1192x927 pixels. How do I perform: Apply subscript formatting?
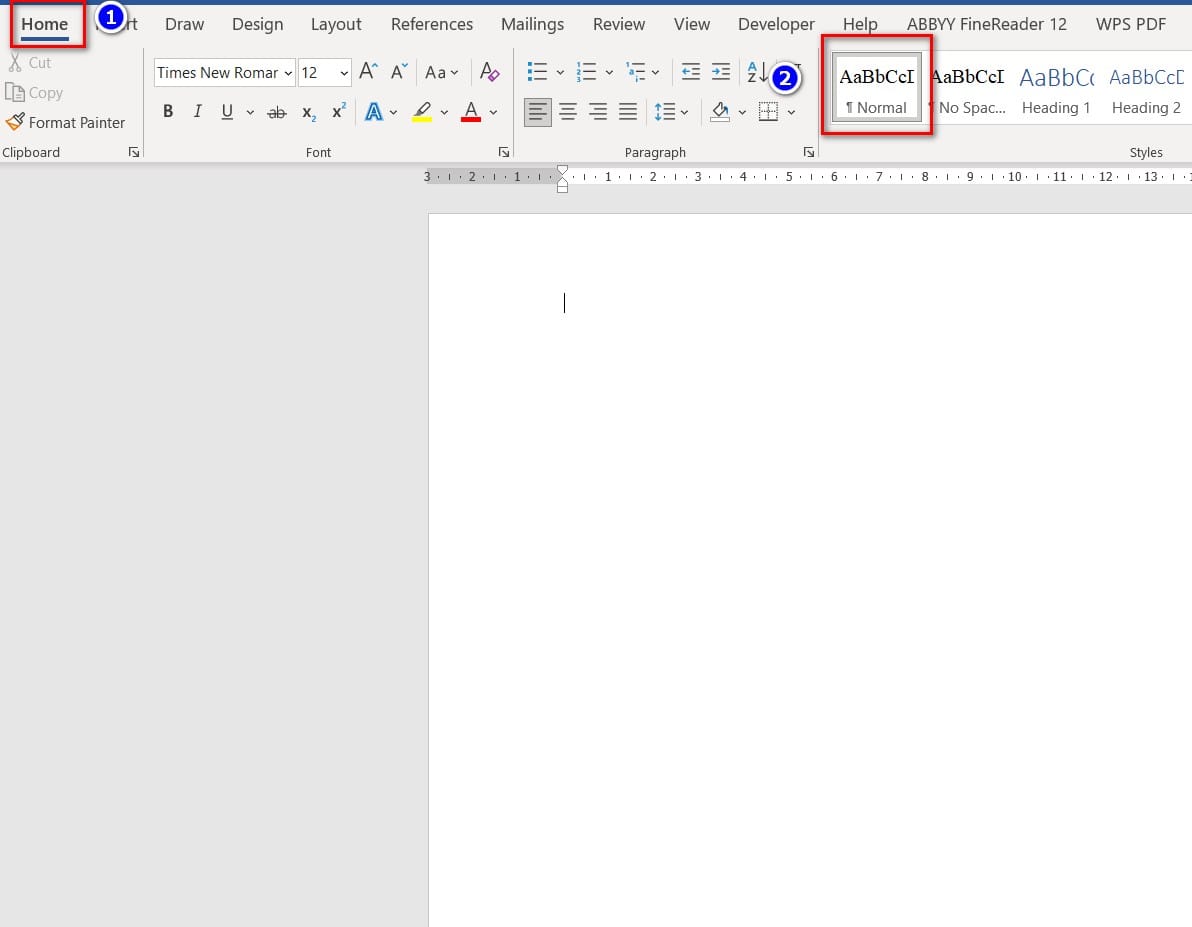click(309, 113)
